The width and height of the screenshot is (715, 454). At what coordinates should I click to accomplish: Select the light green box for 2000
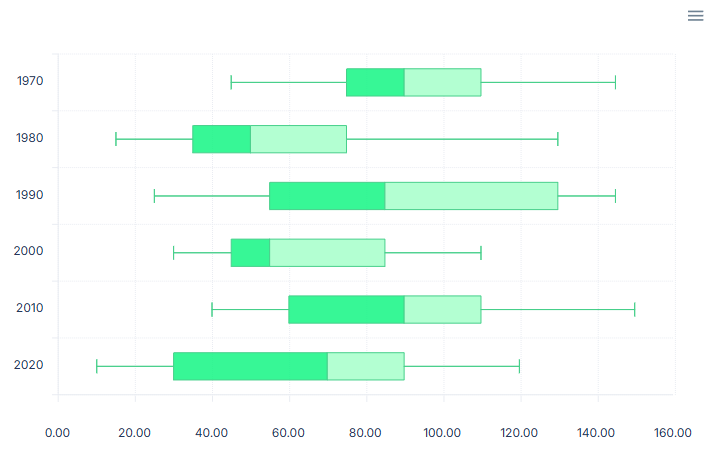point(327,253)
